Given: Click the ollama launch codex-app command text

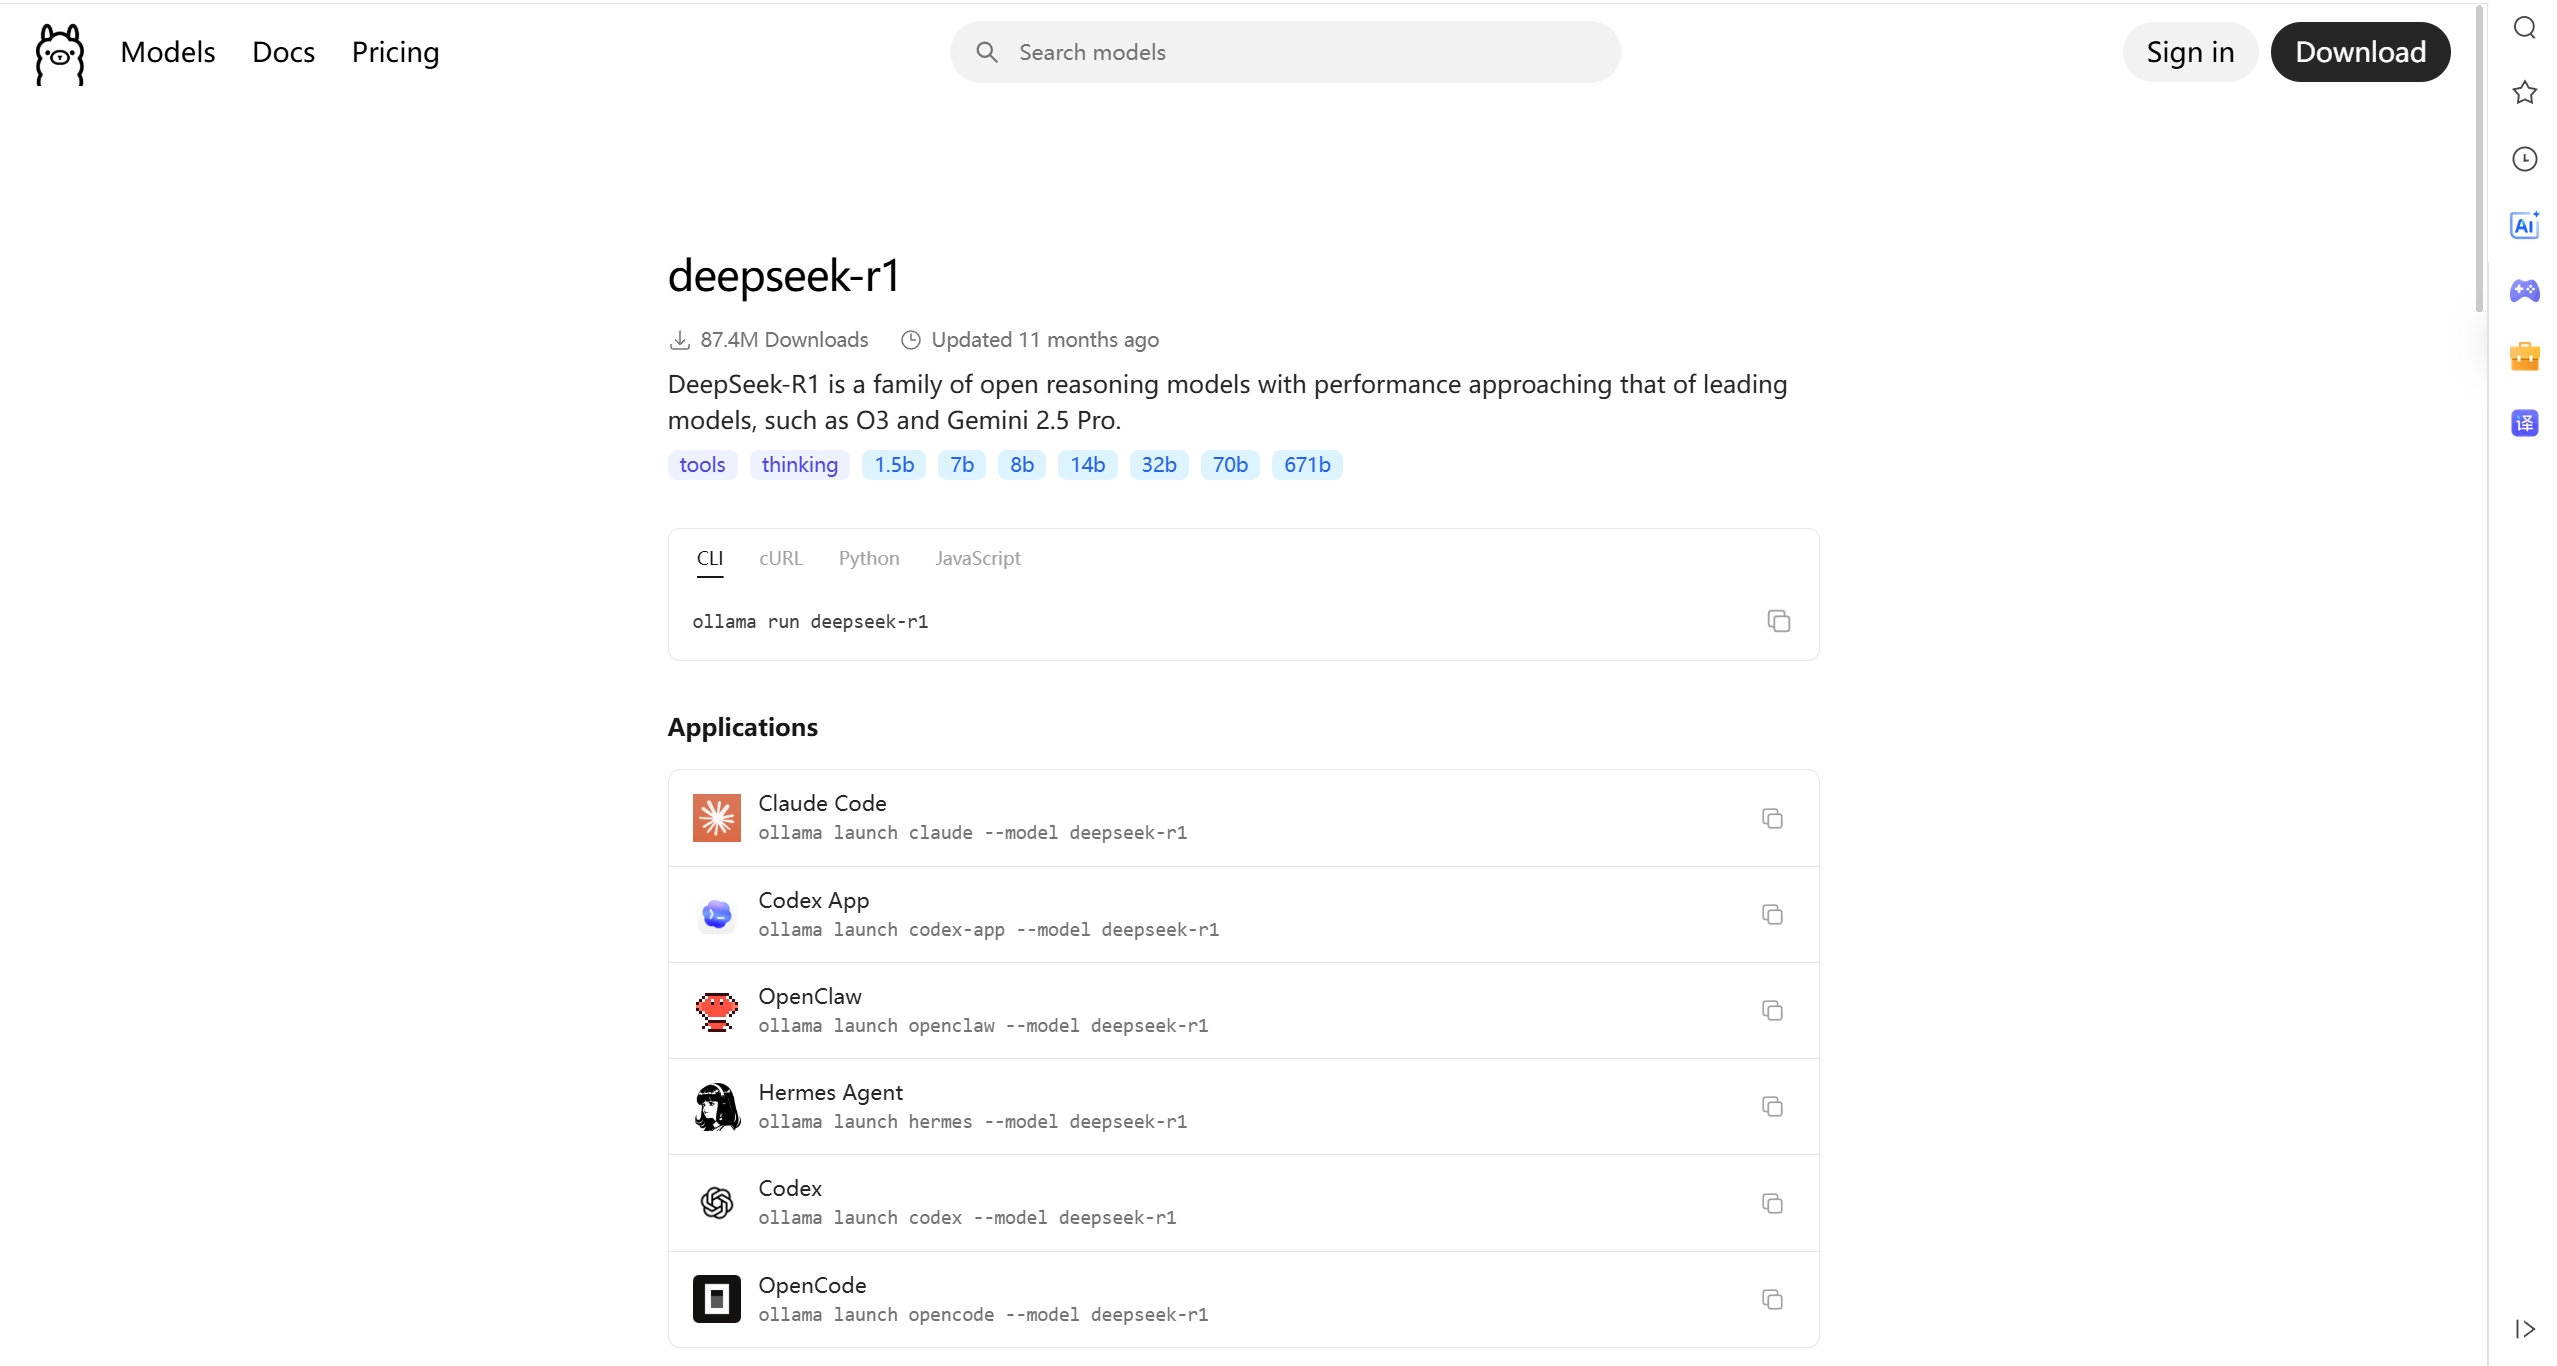Looking at the screenshot, I should point(989,930).
